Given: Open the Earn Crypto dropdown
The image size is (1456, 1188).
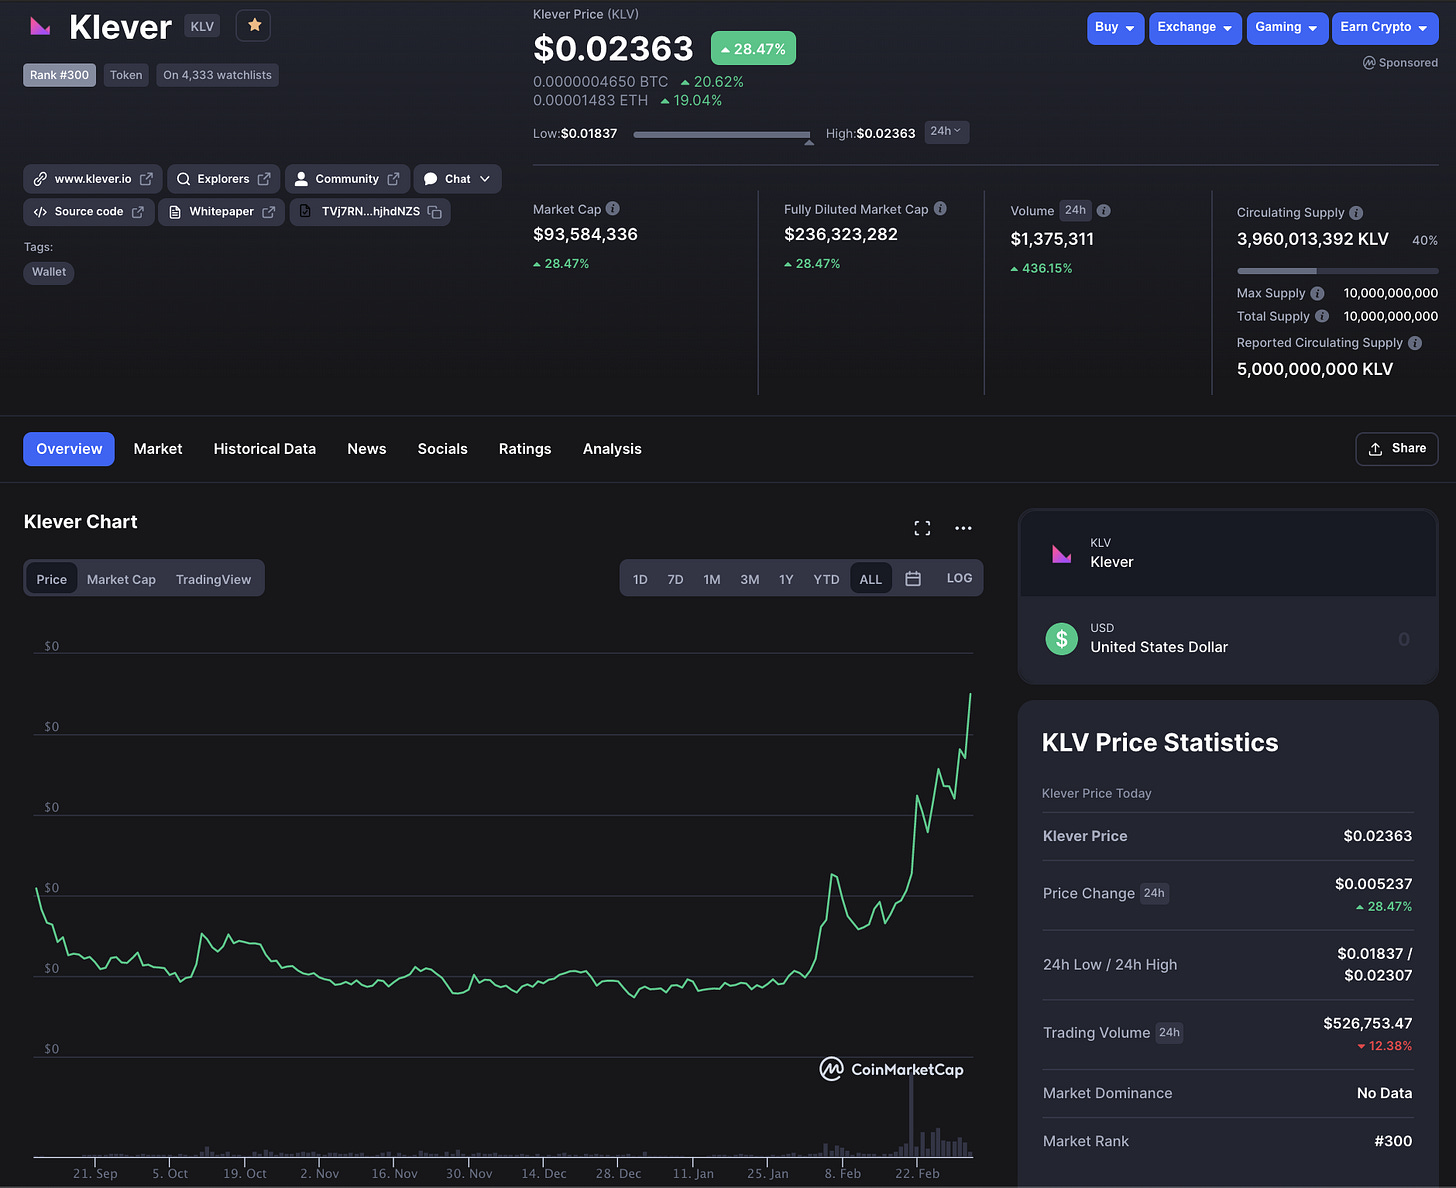Looking at the screenshot, I should (1385, 28).
